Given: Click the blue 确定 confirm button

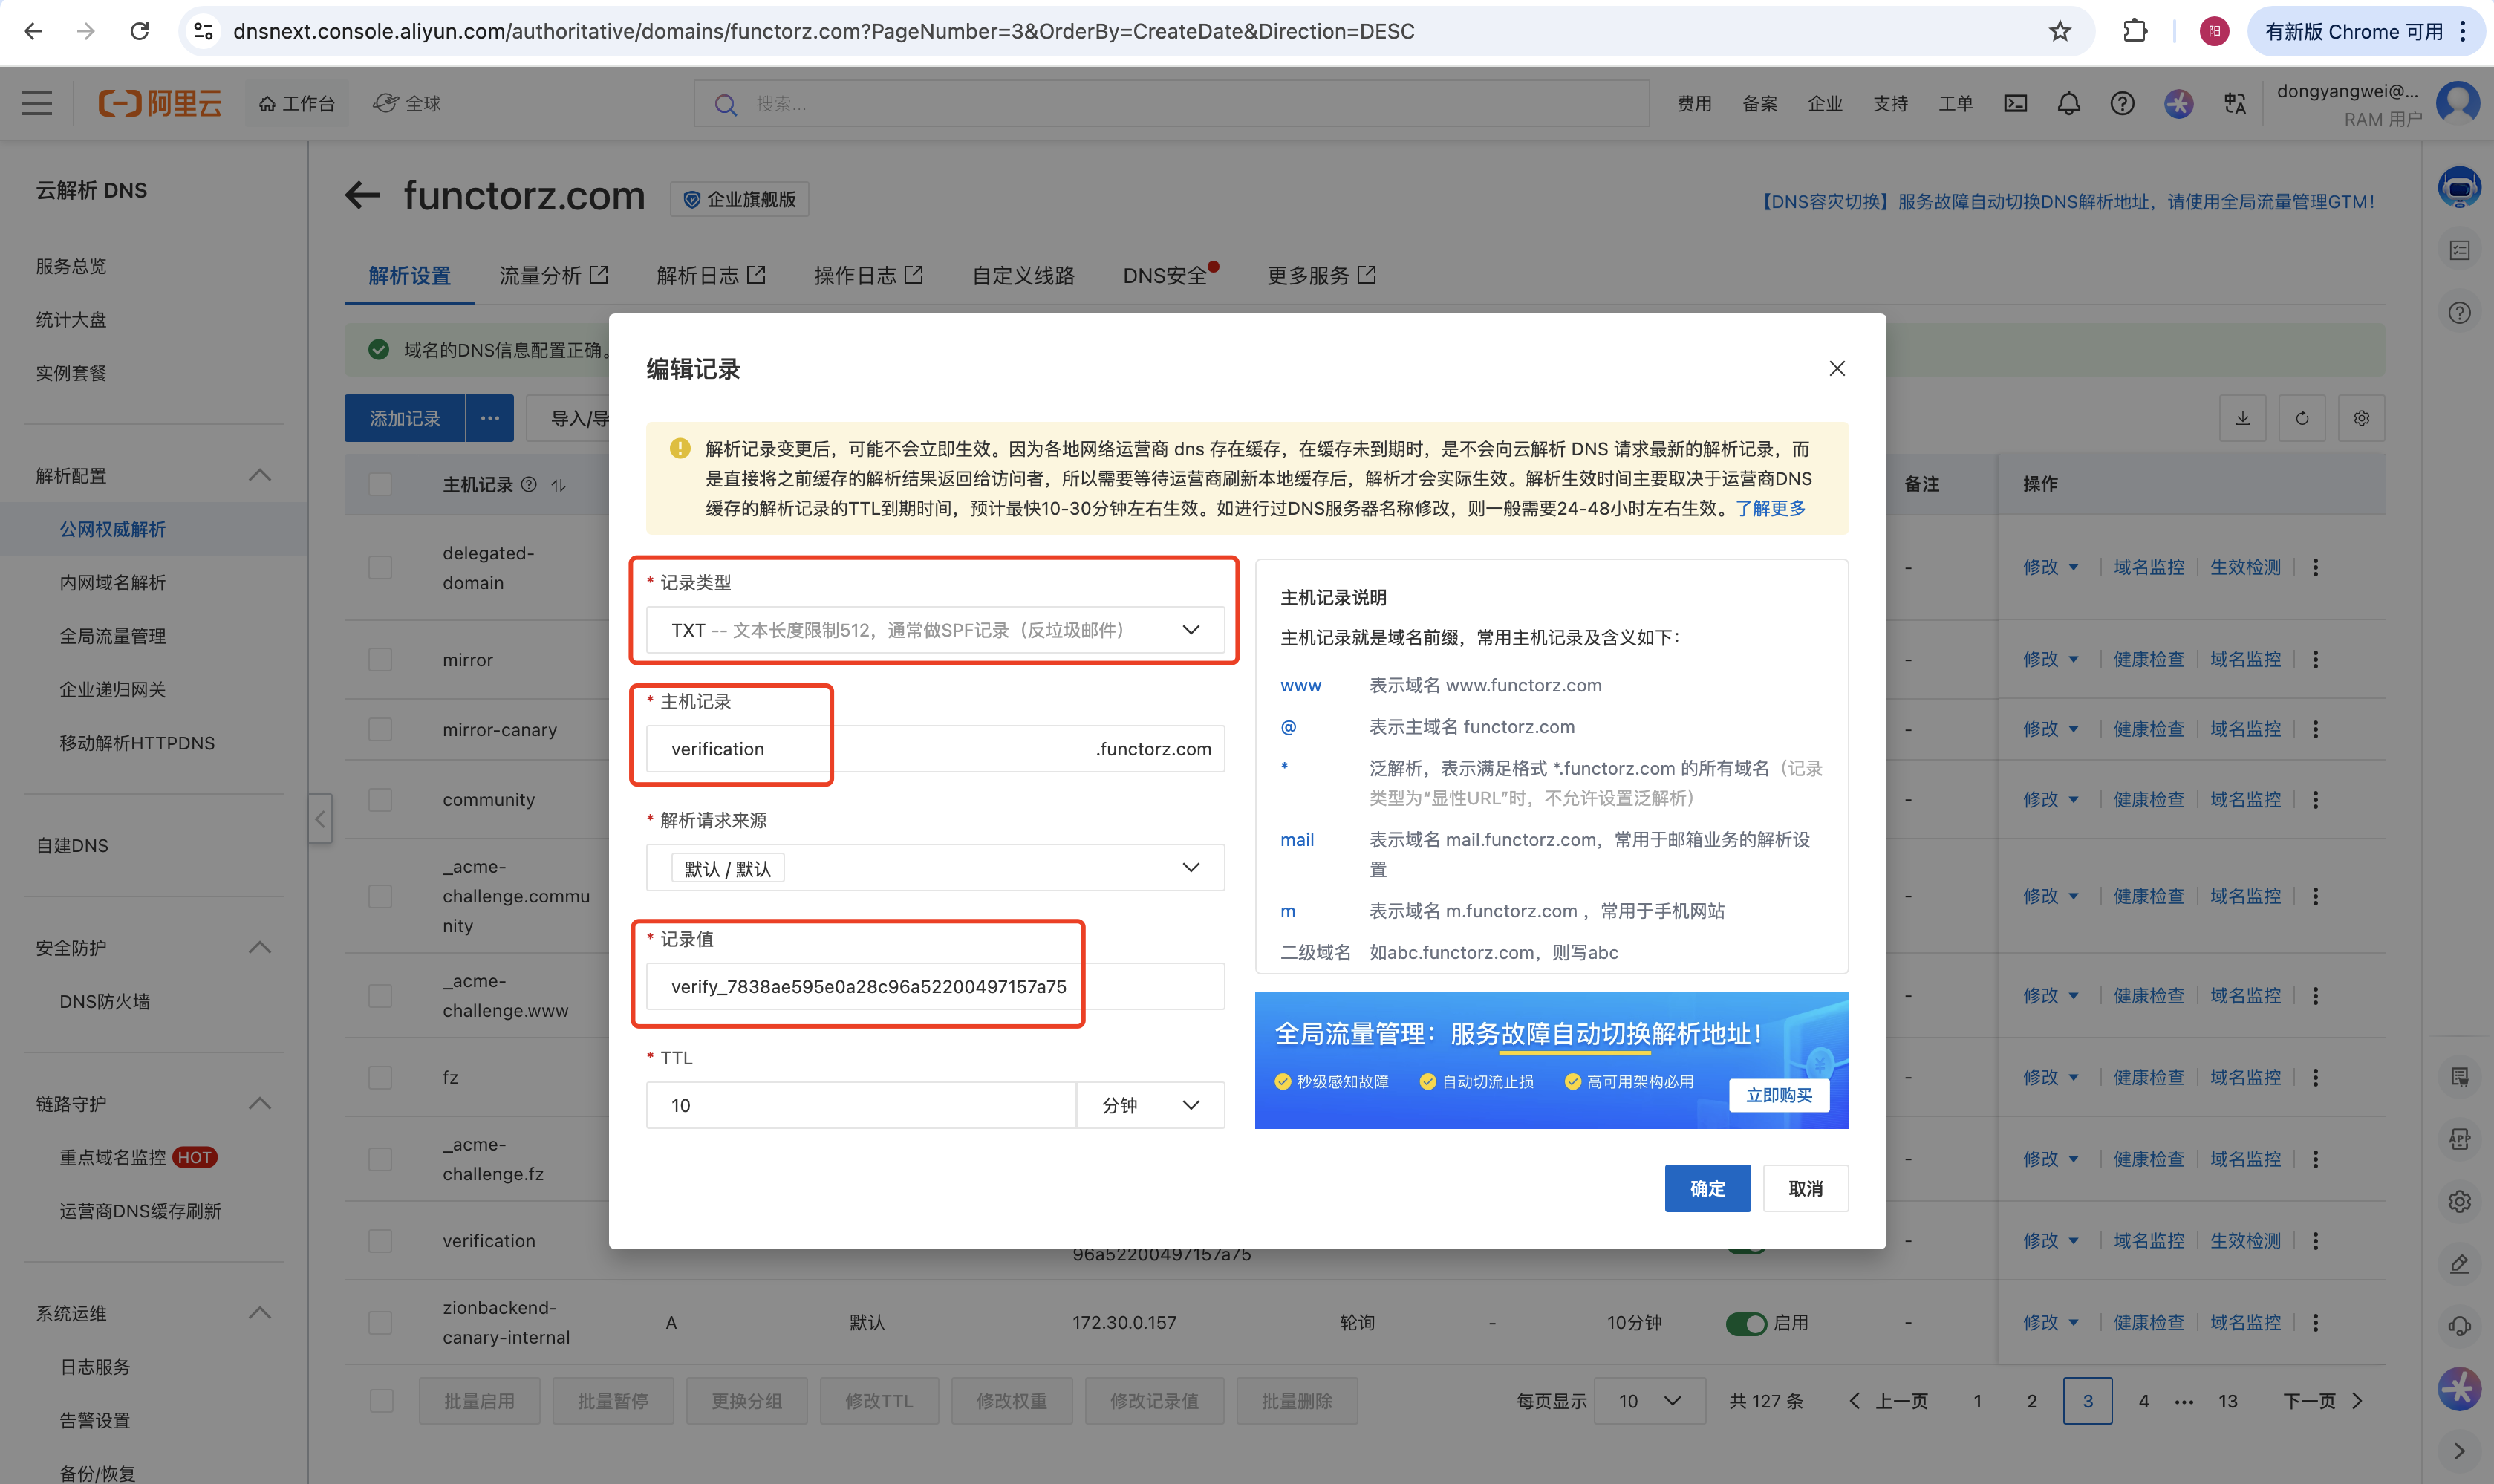Looking at the screenshot, I should [1707, 1188].
